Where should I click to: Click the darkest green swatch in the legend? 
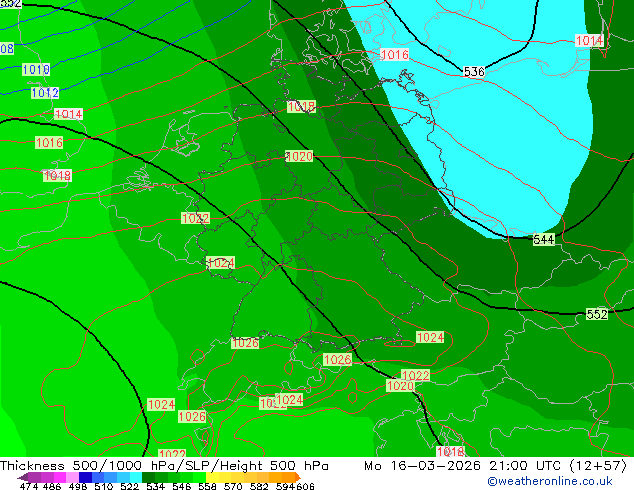[148, 477]
